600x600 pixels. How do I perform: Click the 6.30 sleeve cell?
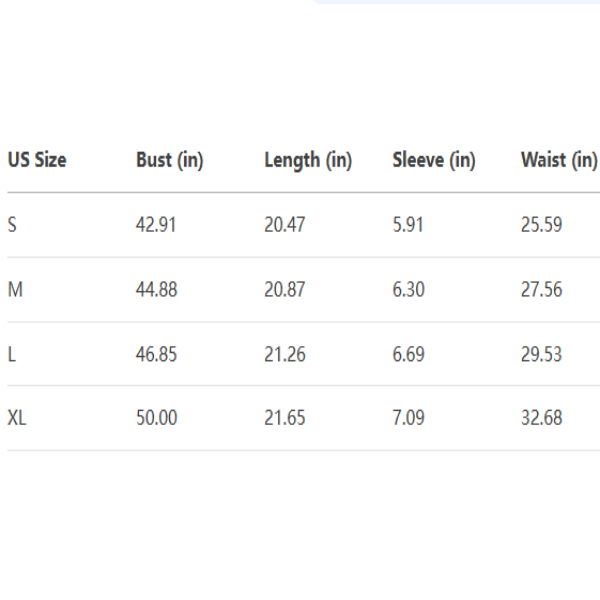pyautogui.click(x=409, y=290)
